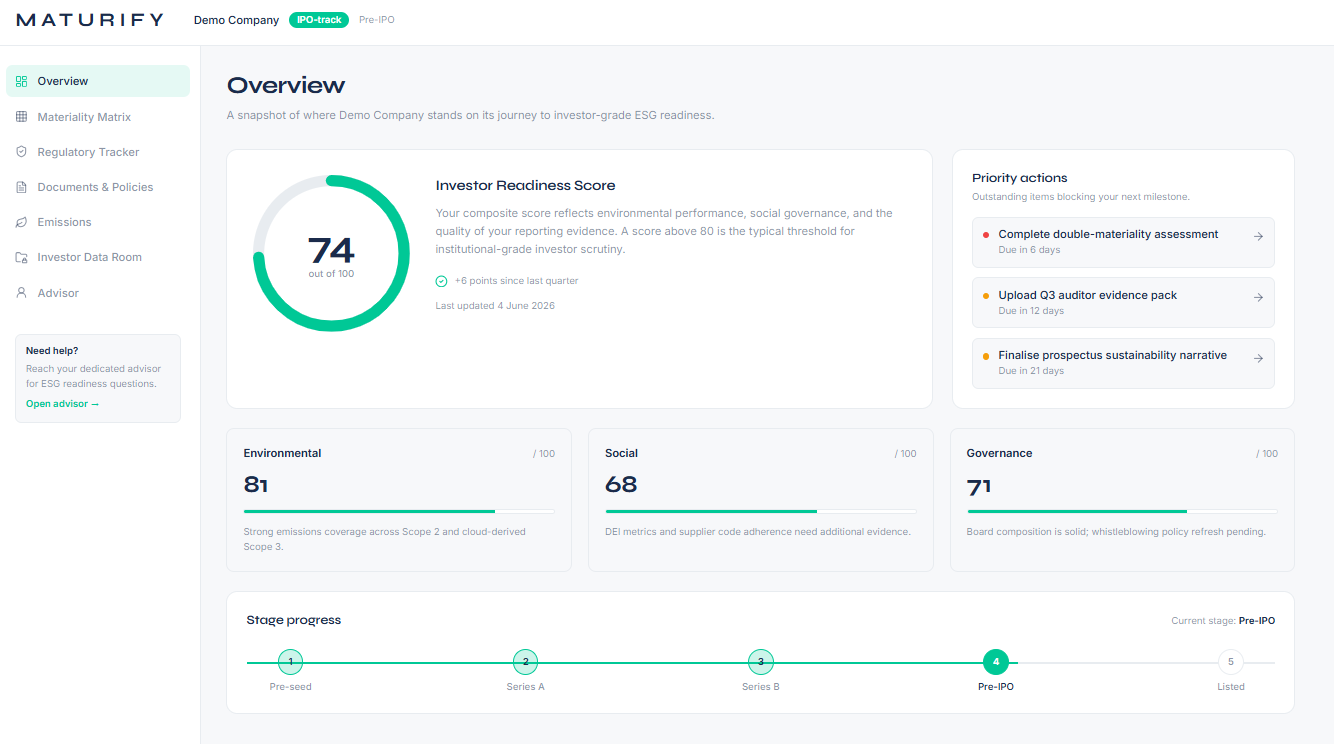The image size is (1334, 744).
Task: Select stage 5 Listed marker
Action: [1231, 662]
